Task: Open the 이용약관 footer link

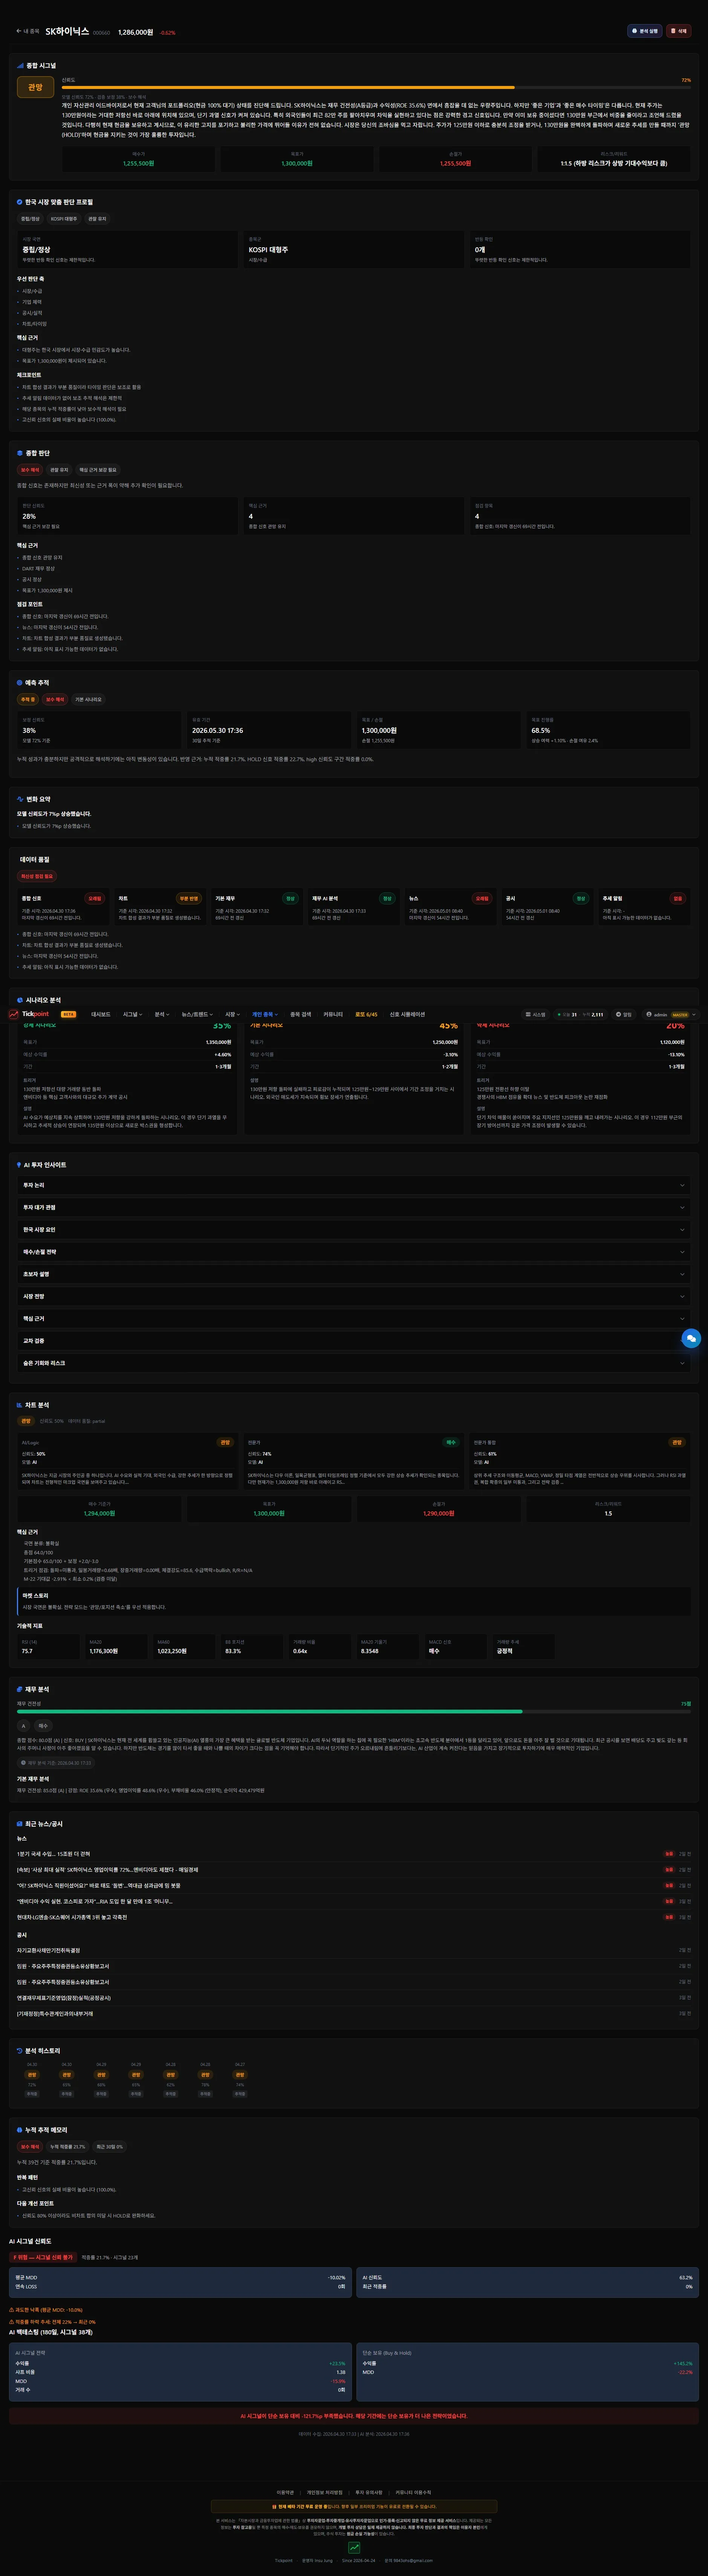Action: [x=285, y=2492]
